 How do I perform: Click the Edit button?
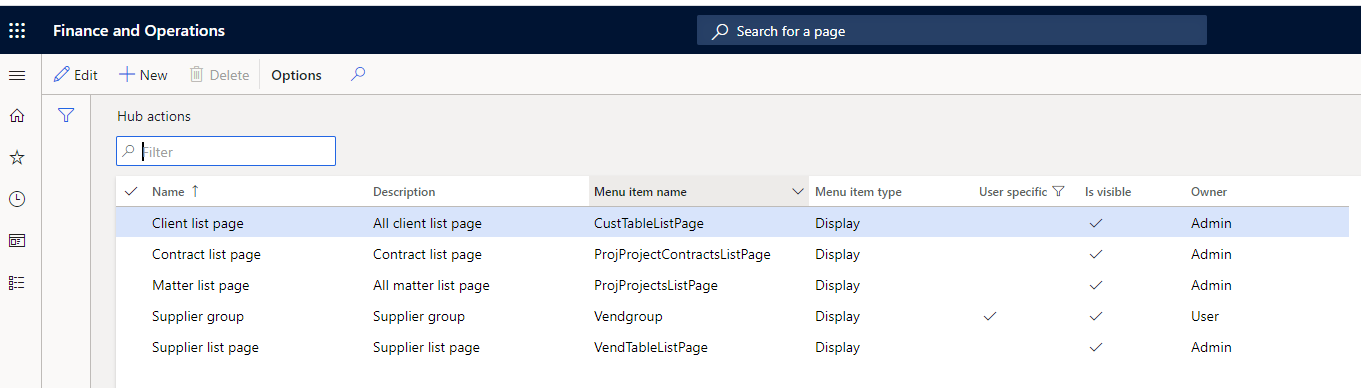click(x=76, y=75)
